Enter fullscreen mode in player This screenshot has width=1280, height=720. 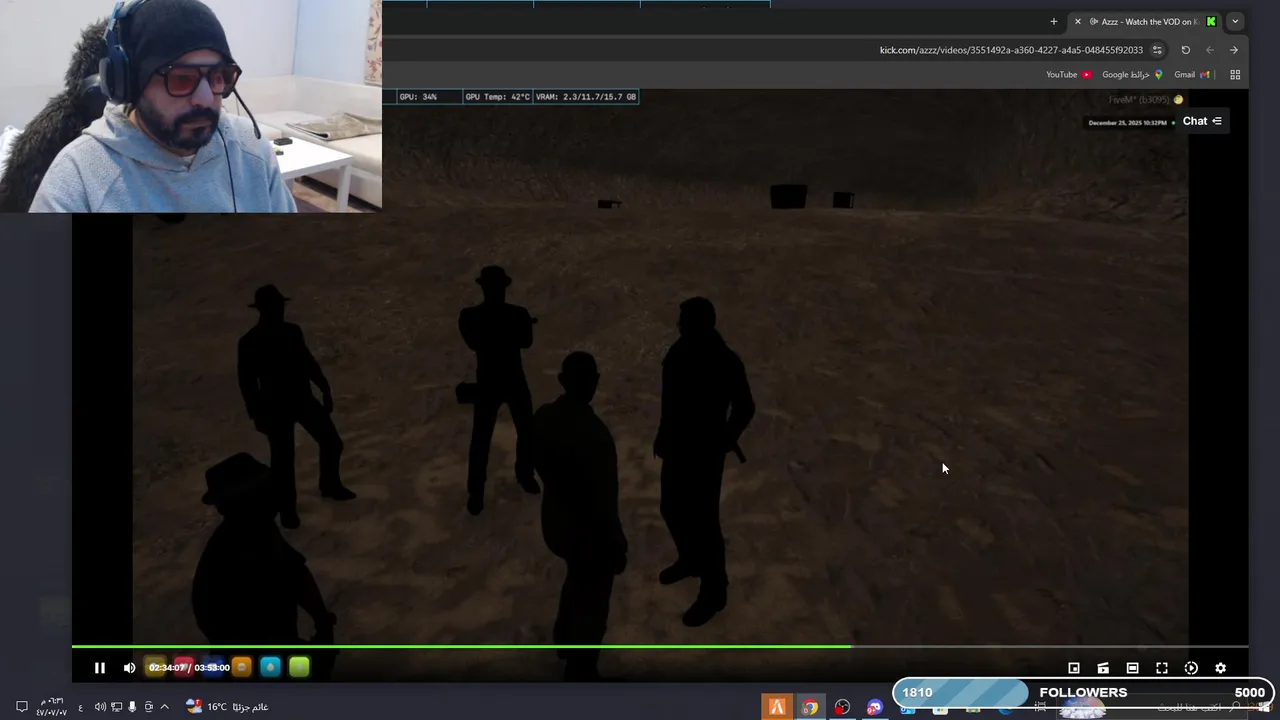click(x=1162, y=668)
